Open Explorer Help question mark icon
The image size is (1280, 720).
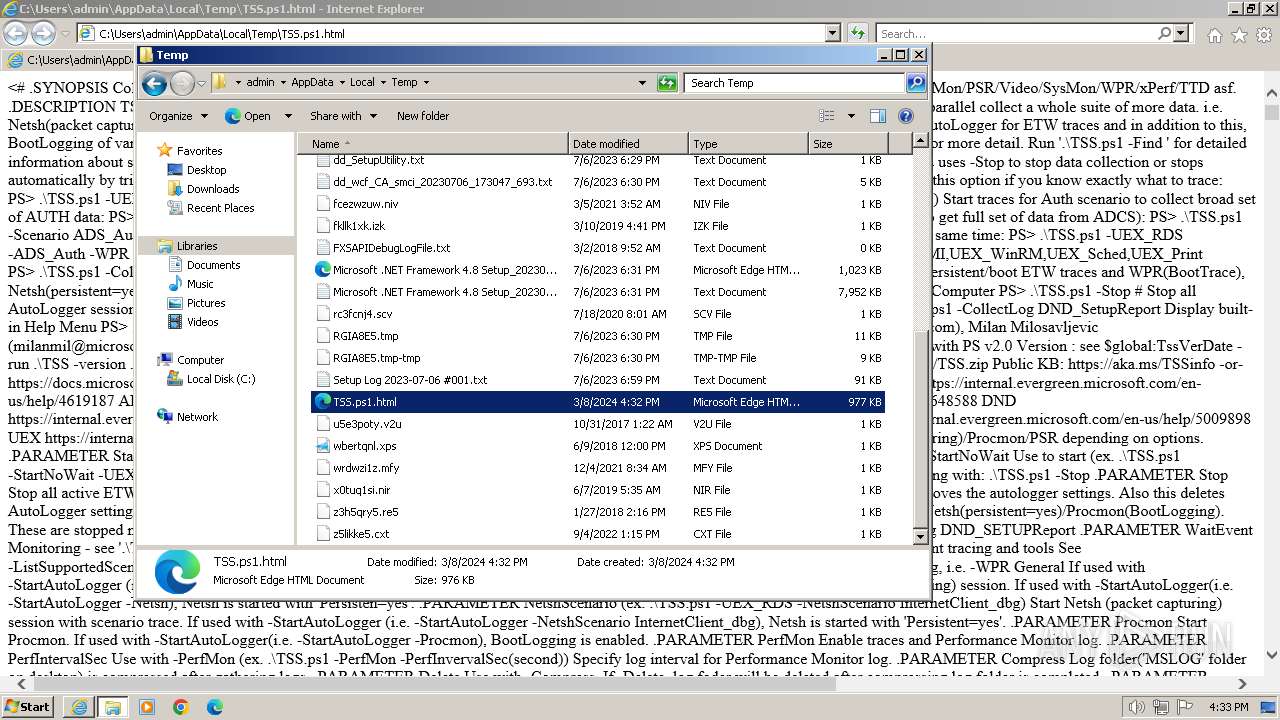click(906, 116)
